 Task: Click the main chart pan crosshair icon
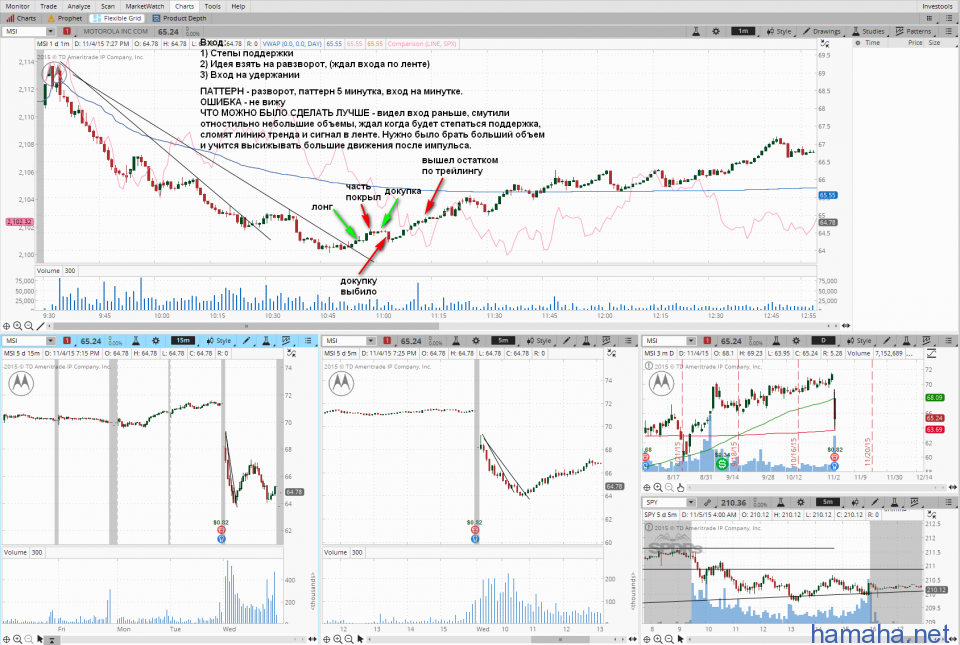(7, 326)
